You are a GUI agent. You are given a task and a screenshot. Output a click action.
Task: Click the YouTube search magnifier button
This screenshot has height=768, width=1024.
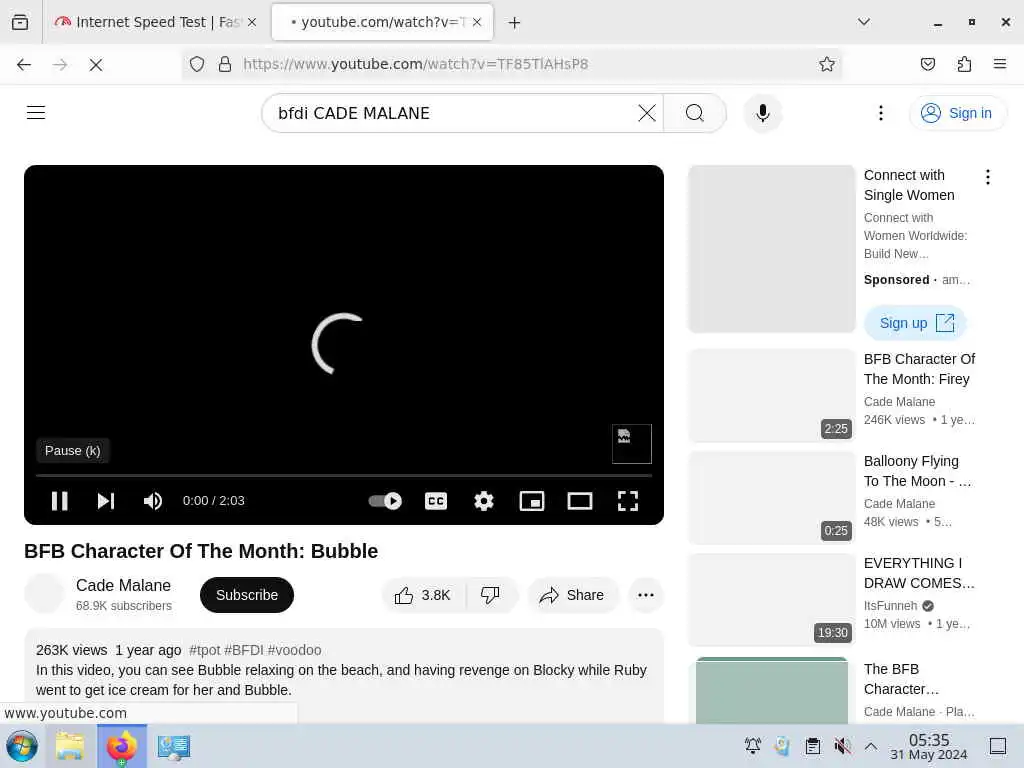click(x=695, y=113)
